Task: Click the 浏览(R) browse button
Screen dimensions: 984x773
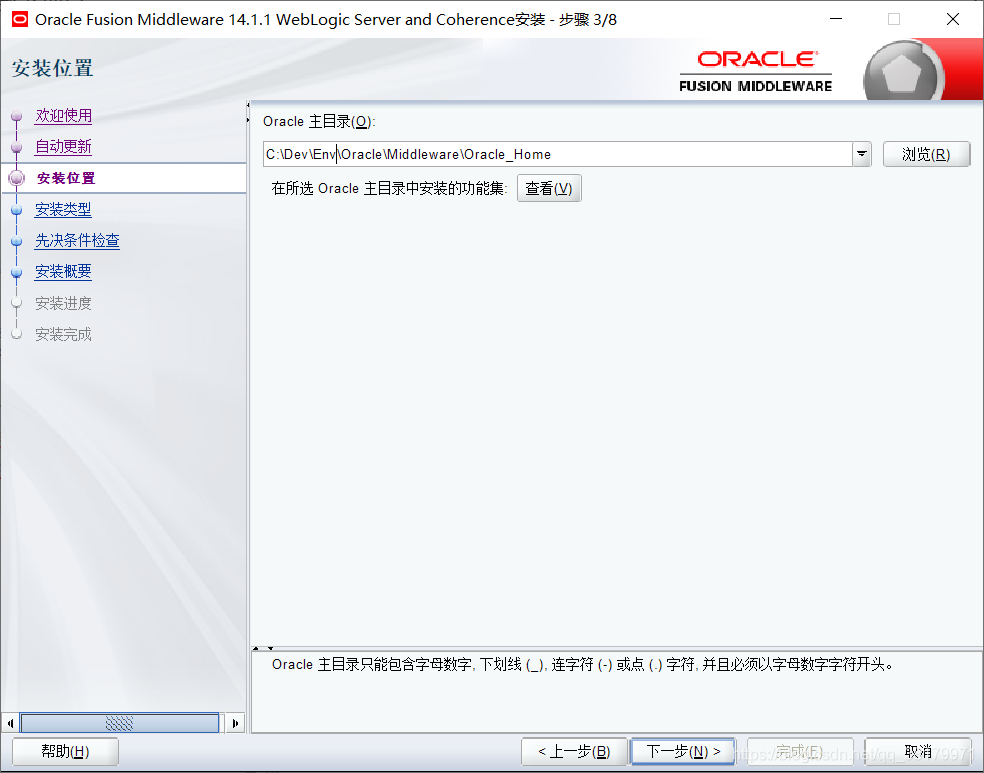Action: tap(926, 154)
